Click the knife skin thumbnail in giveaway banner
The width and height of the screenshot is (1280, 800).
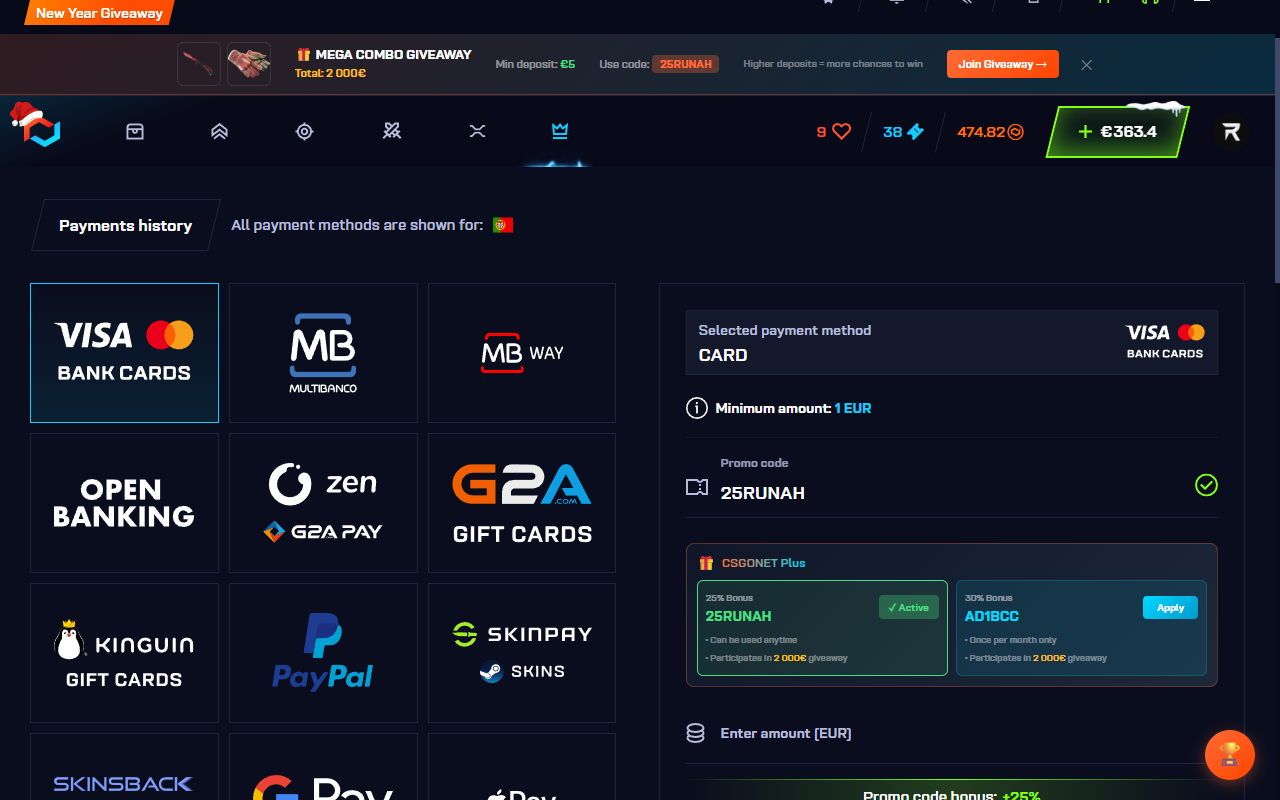click(x=199, y=64)
